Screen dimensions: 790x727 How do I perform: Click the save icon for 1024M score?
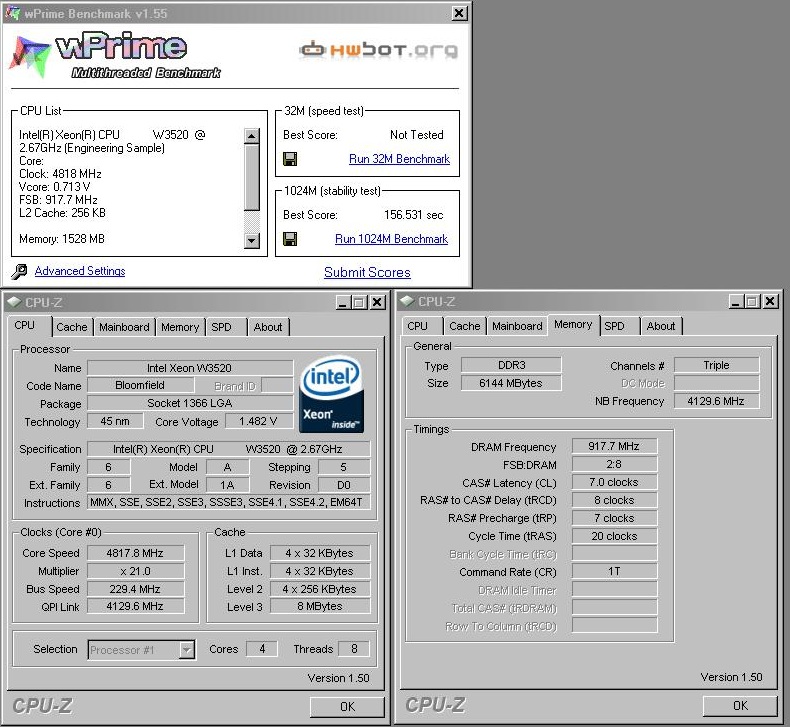(x=290, y=239)
